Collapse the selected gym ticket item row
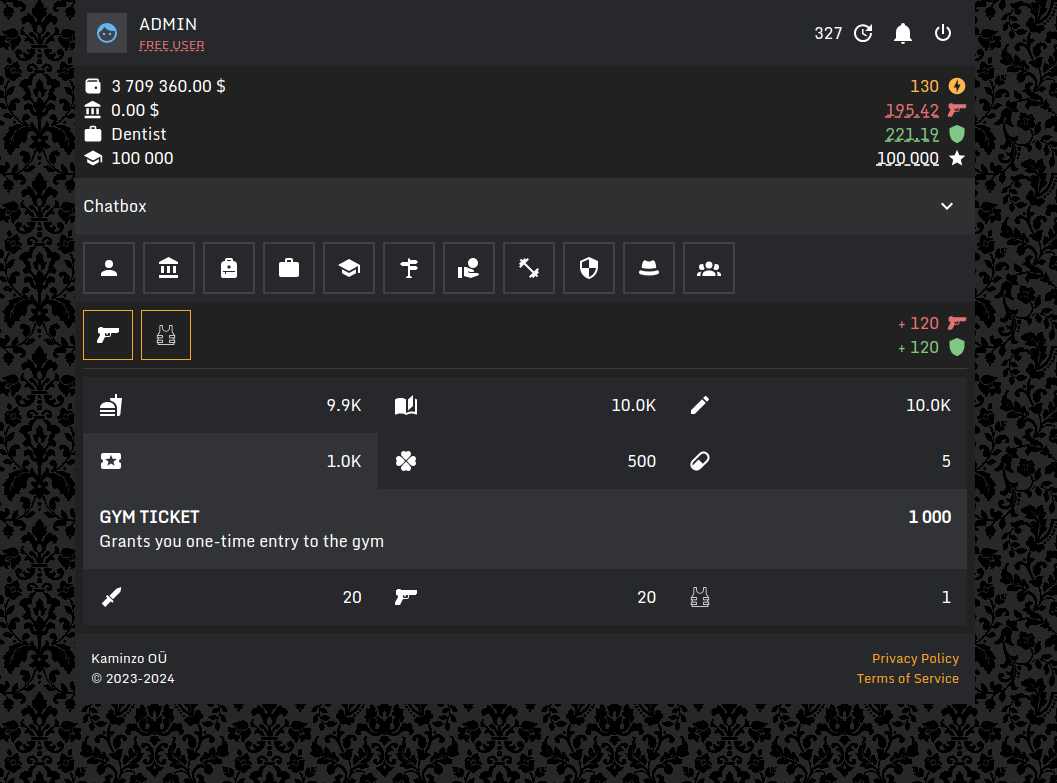1057x783 pixels. [230, 461]
